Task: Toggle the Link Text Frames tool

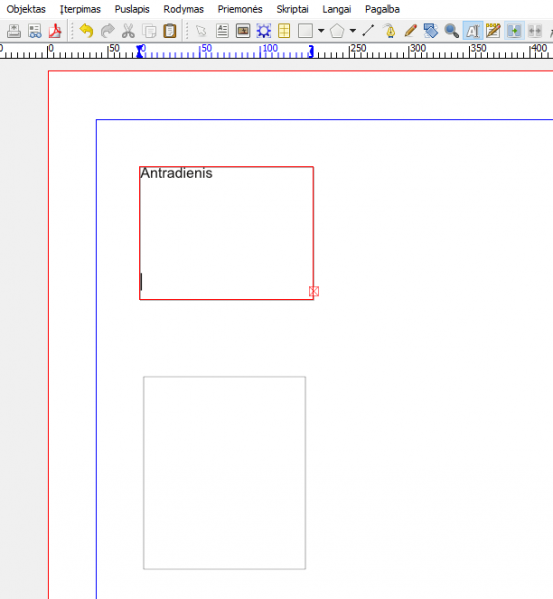Action: point(514,31)
